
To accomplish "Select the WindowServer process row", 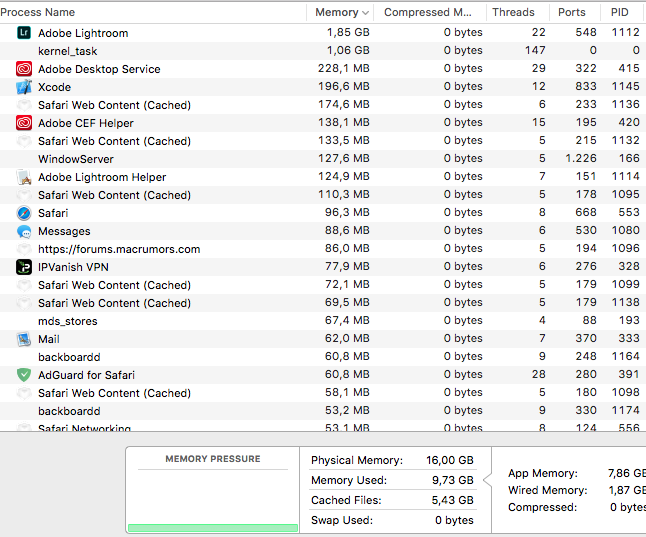I will pyautogui.click(x=323, y=159).
